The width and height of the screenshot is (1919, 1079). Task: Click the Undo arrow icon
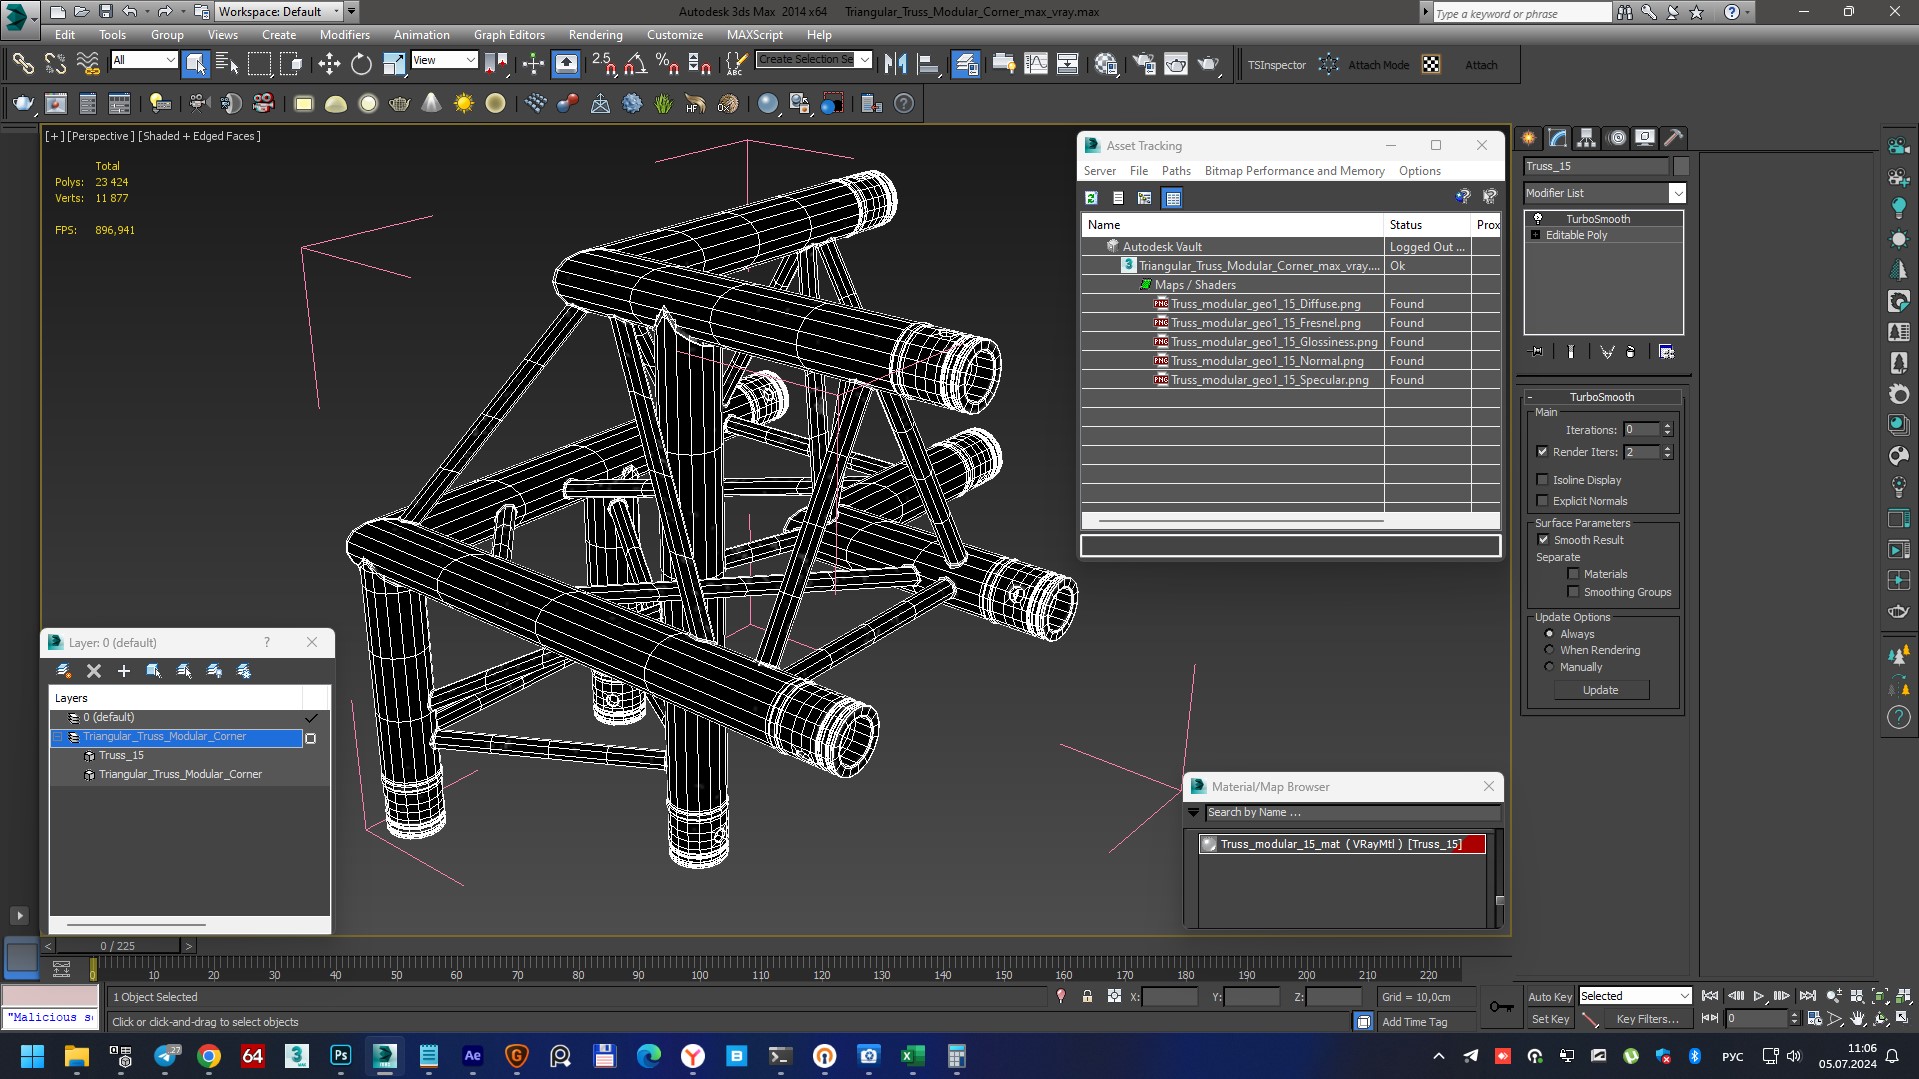[130, 12]
